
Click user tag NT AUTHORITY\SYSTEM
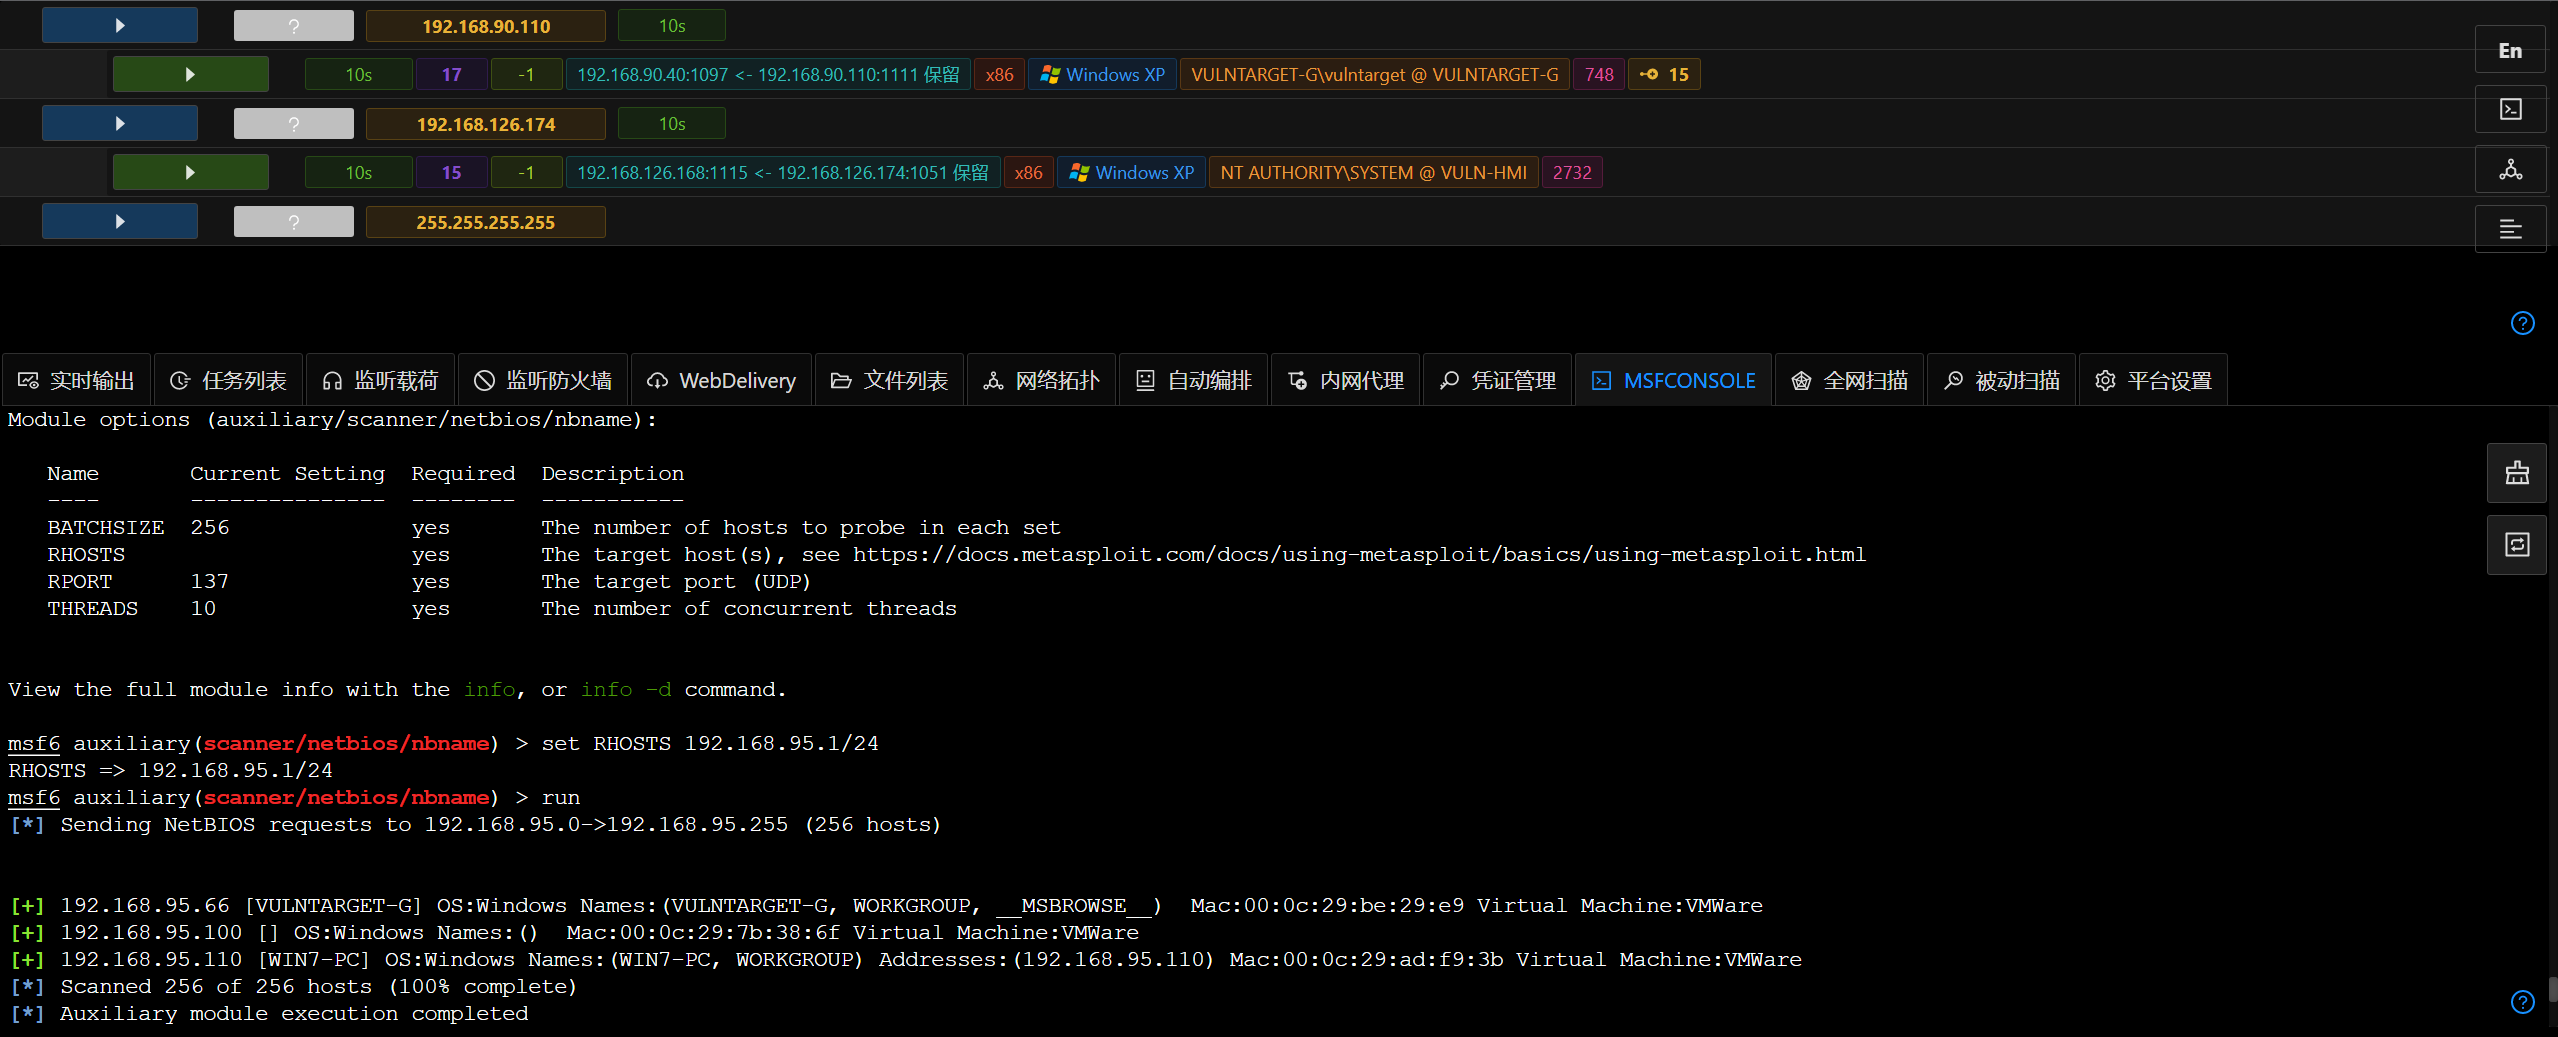pyautogui.click(x=1374, y=172)
